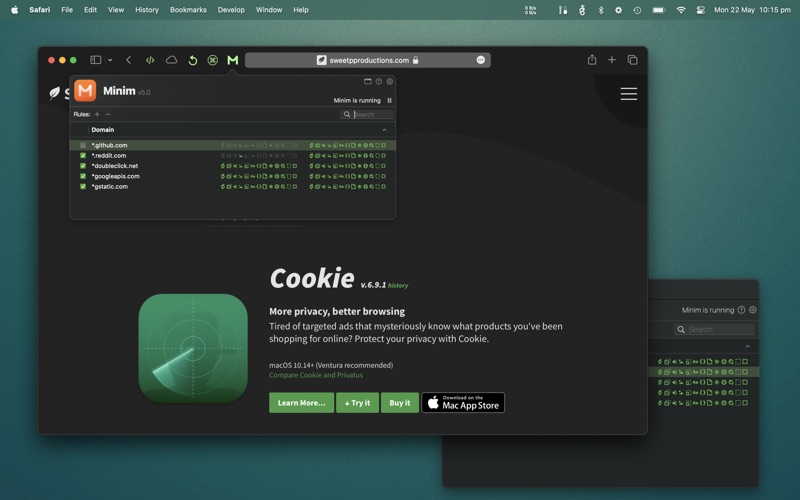Select the *.reddit.com domain row
The width and height of the screenshot is (800, 500).
[233, 156]
